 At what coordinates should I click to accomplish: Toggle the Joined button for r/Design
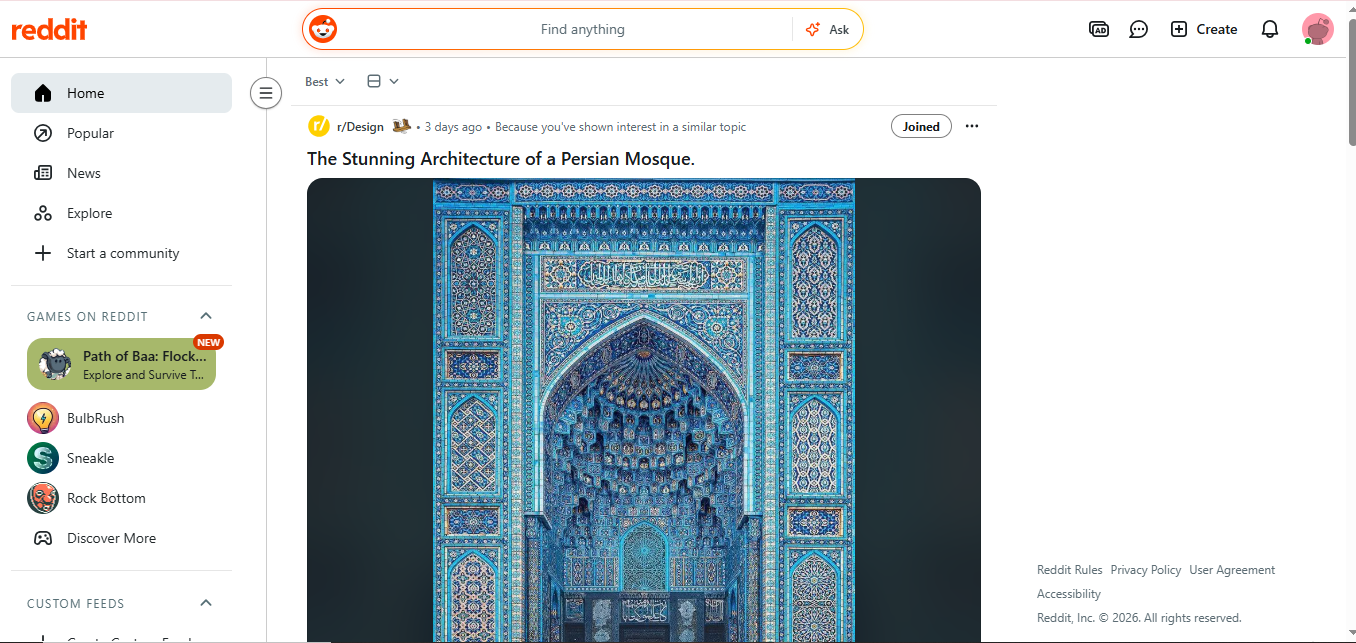click(920, 126)
